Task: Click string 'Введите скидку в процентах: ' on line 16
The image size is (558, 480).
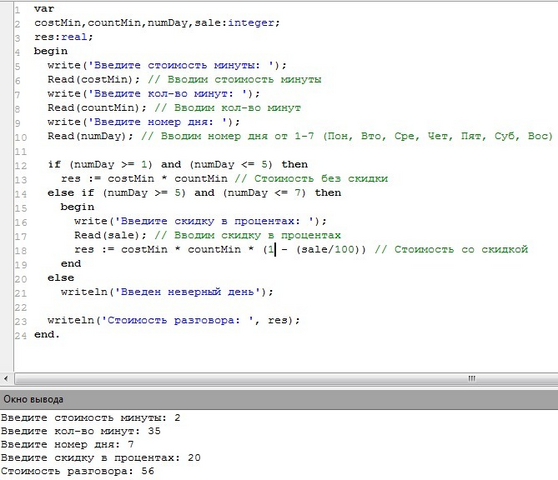Action: [x=214, y=221]
